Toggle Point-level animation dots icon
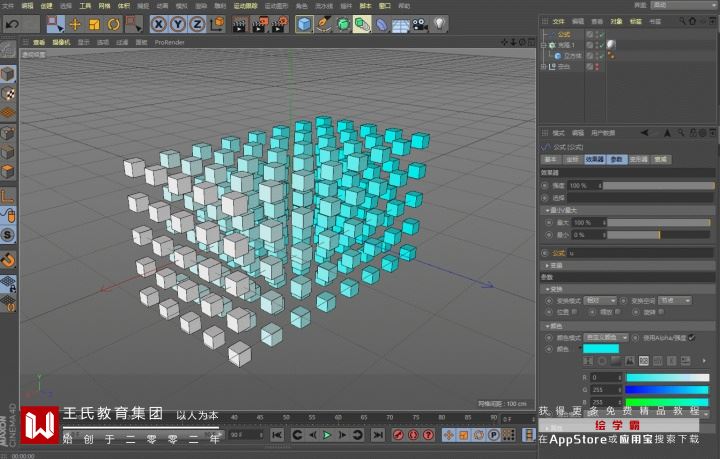This screenshot has height=459, width=720. pyautogui.click(x=508, y=435)
